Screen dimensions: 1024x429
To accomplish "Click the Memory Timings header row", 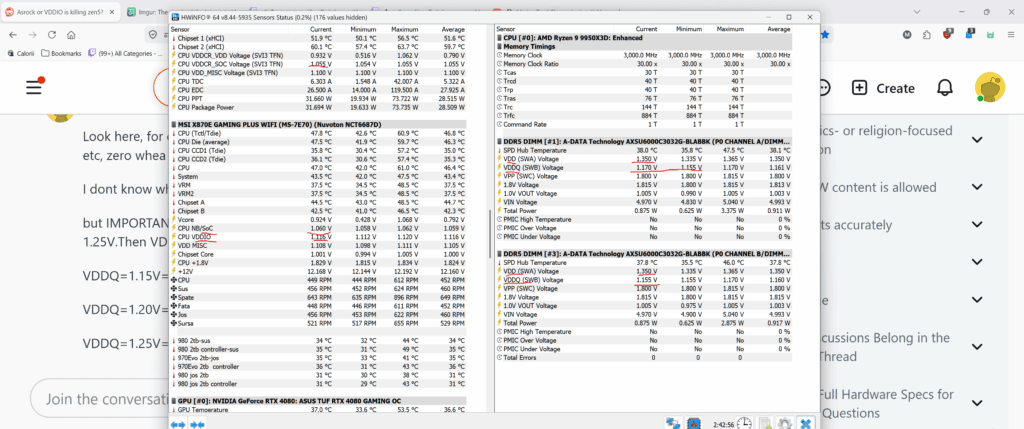I will pyautogui.click(x=643, y=47).
